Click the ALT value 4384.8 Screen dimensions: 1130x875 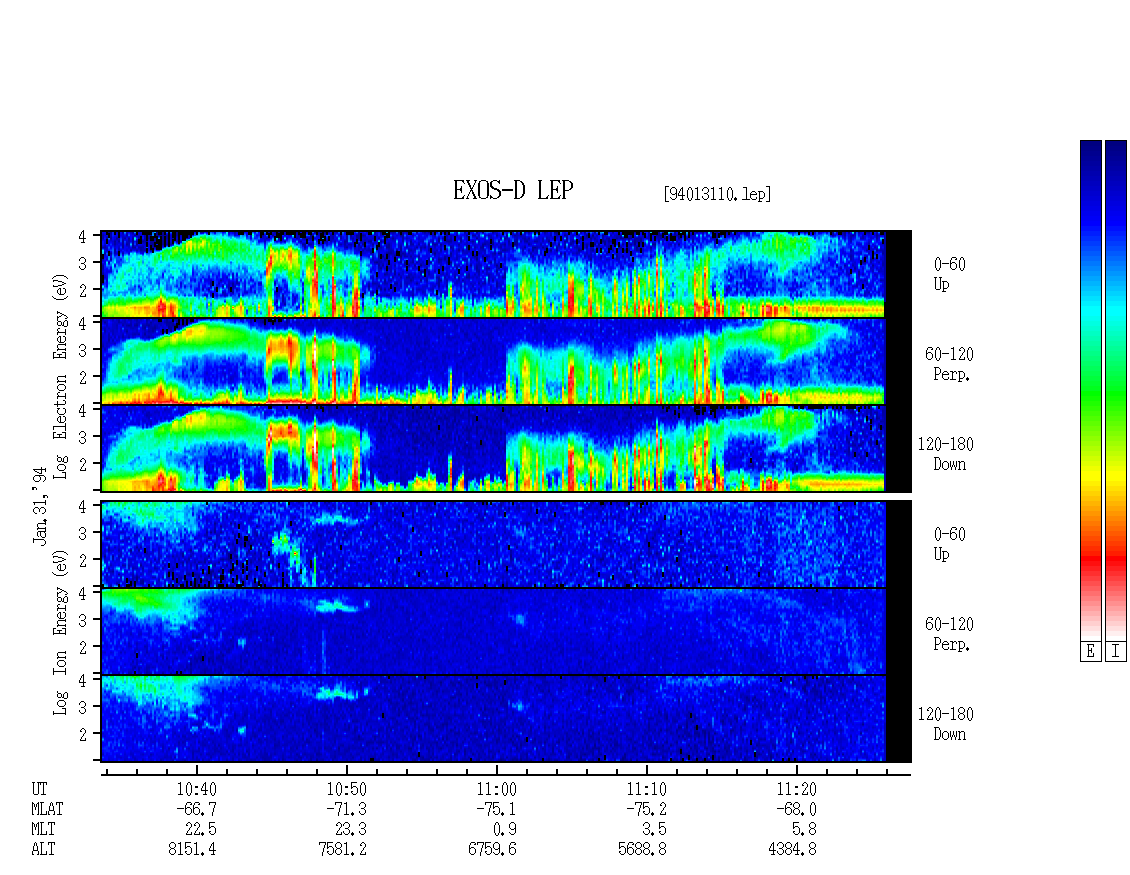[x=792, y=850]
